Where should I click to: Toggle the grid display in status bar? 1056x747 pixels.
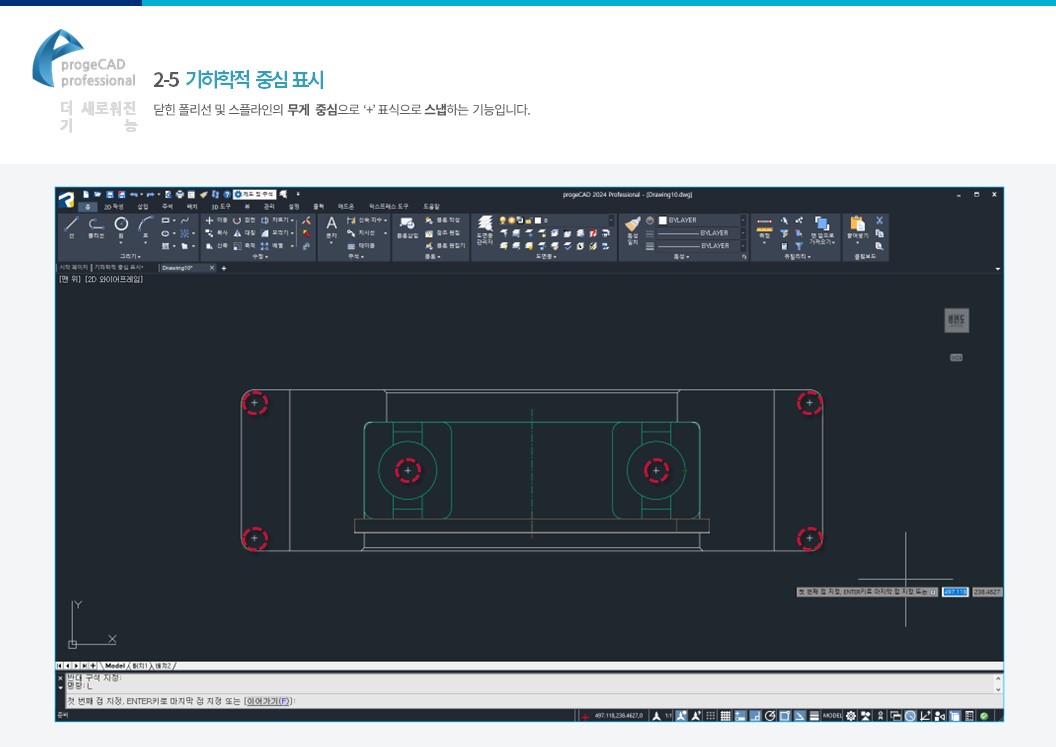[725, 716]
